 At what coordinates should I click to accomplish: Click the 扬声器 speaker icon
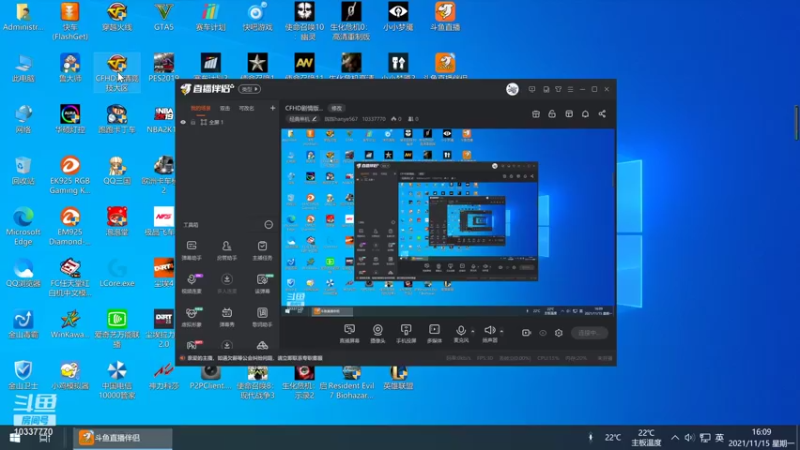(489, 331)
